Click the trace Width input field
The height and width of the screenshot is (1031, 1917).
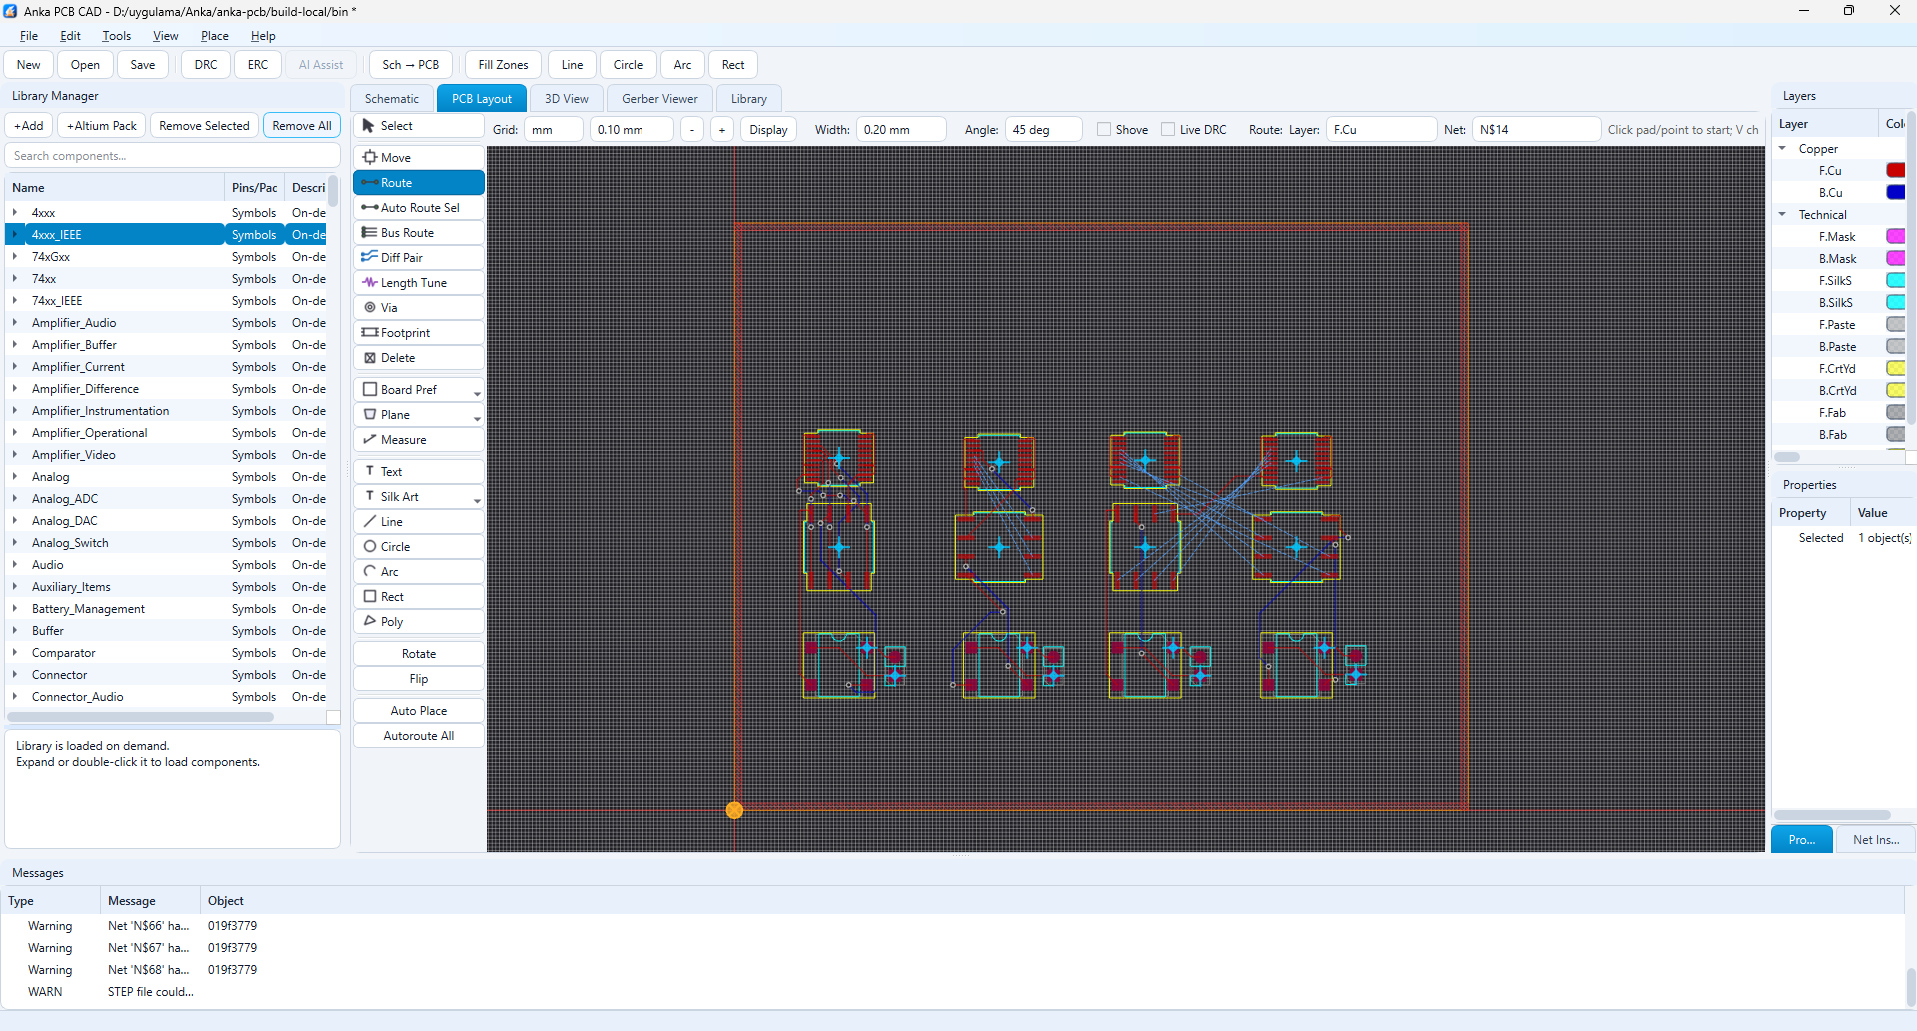coord(901,130)
